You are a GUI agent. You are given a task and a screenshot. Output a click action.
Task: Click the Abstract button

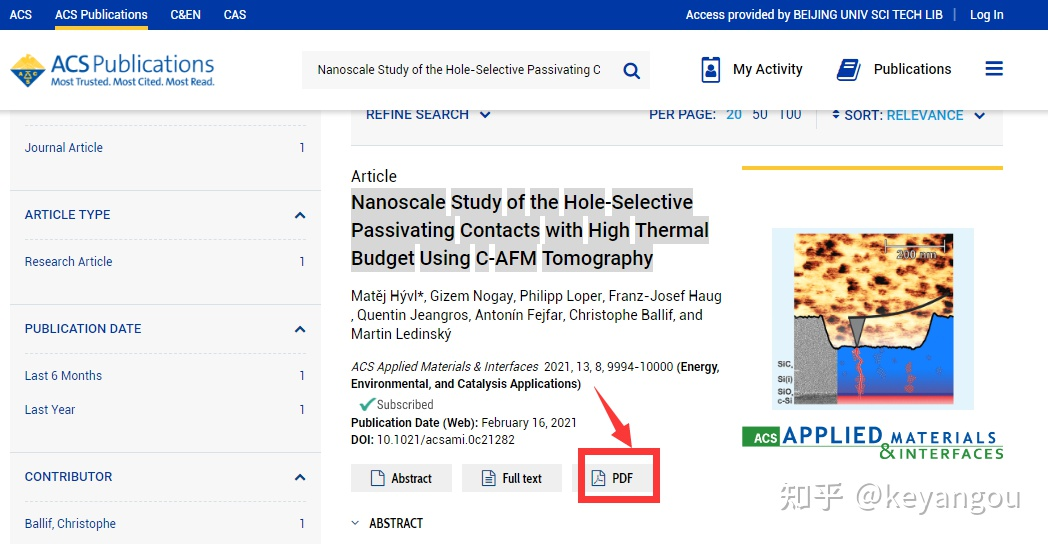pos(401,478)
